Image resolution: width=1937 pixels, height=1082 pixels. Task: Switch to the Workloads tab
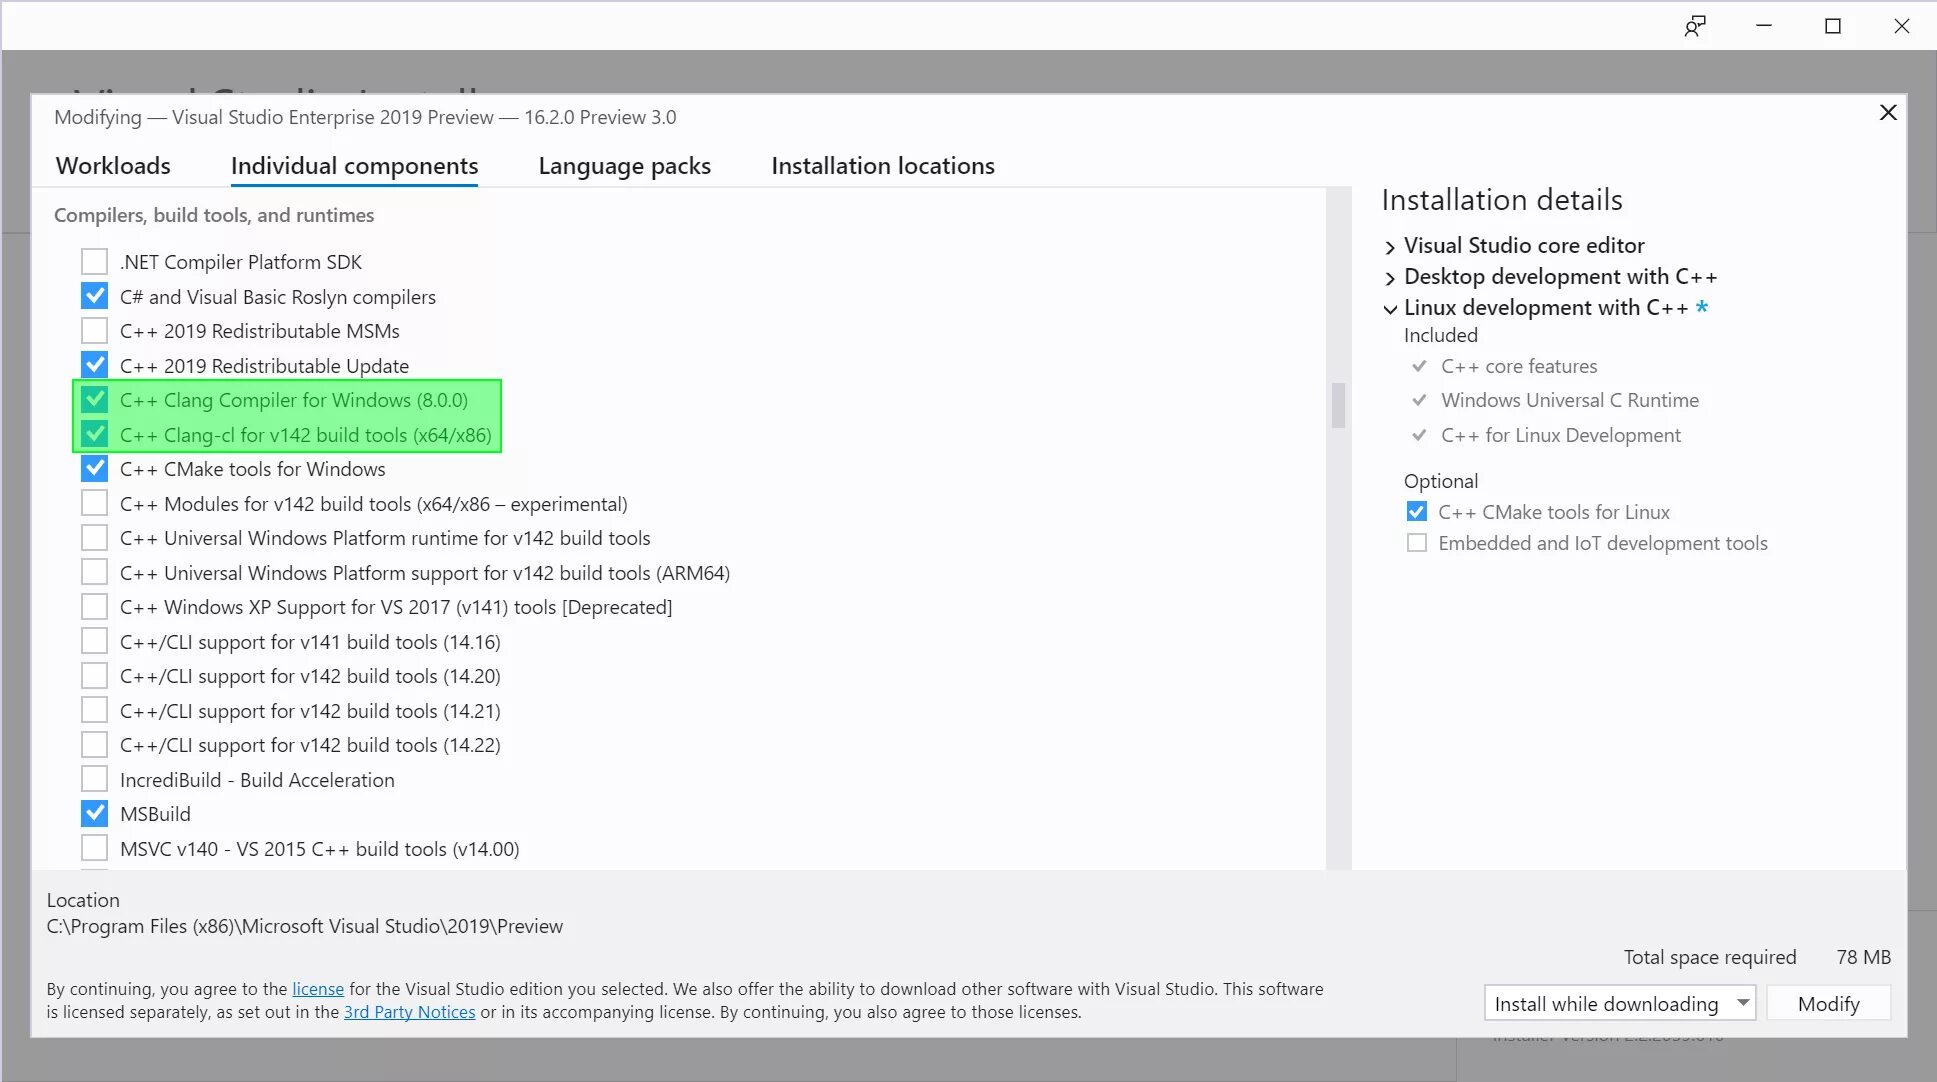(x=113, y=166)
